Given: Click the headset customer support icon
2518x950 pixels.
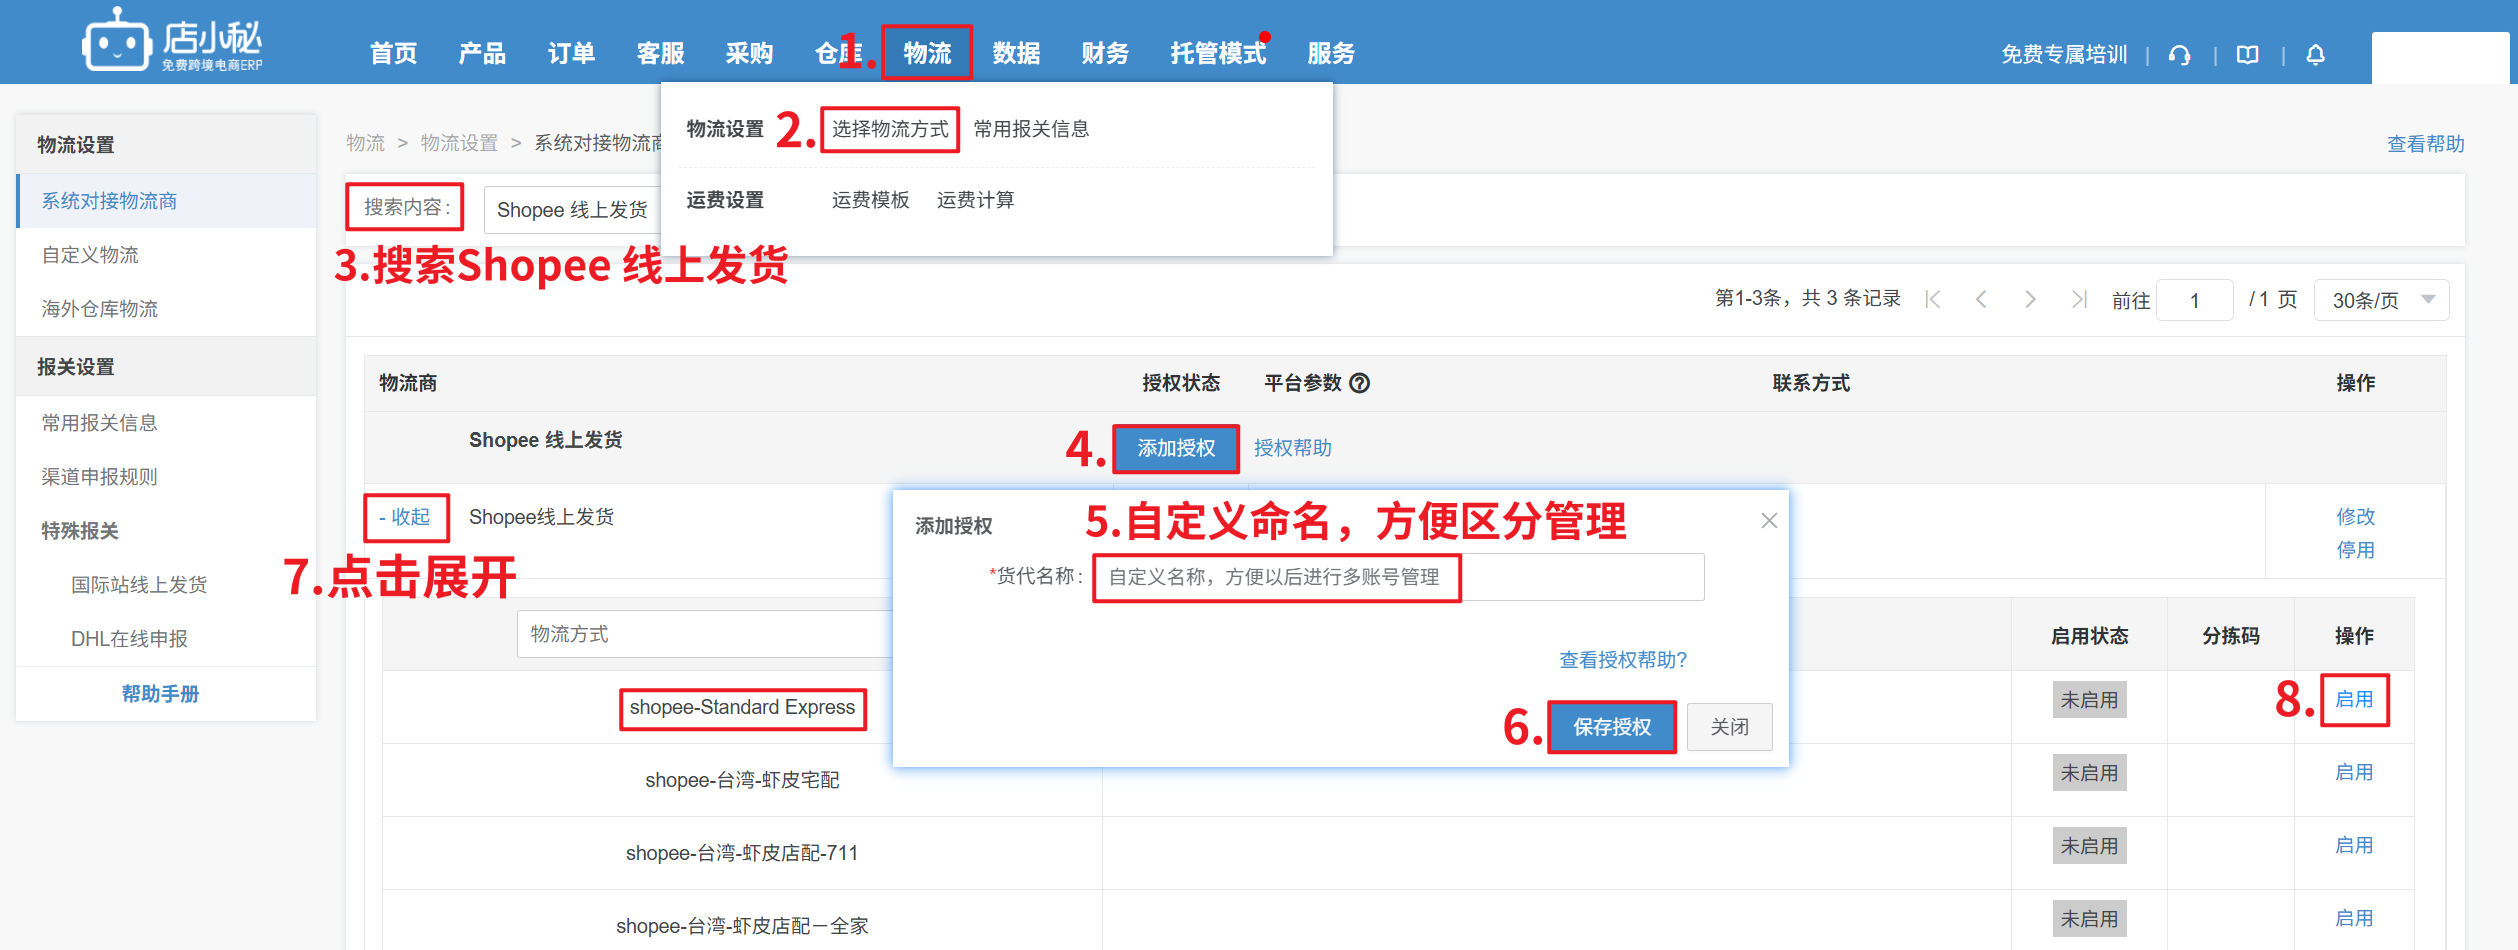Looking at the screenshot, I should [2179, 55].
